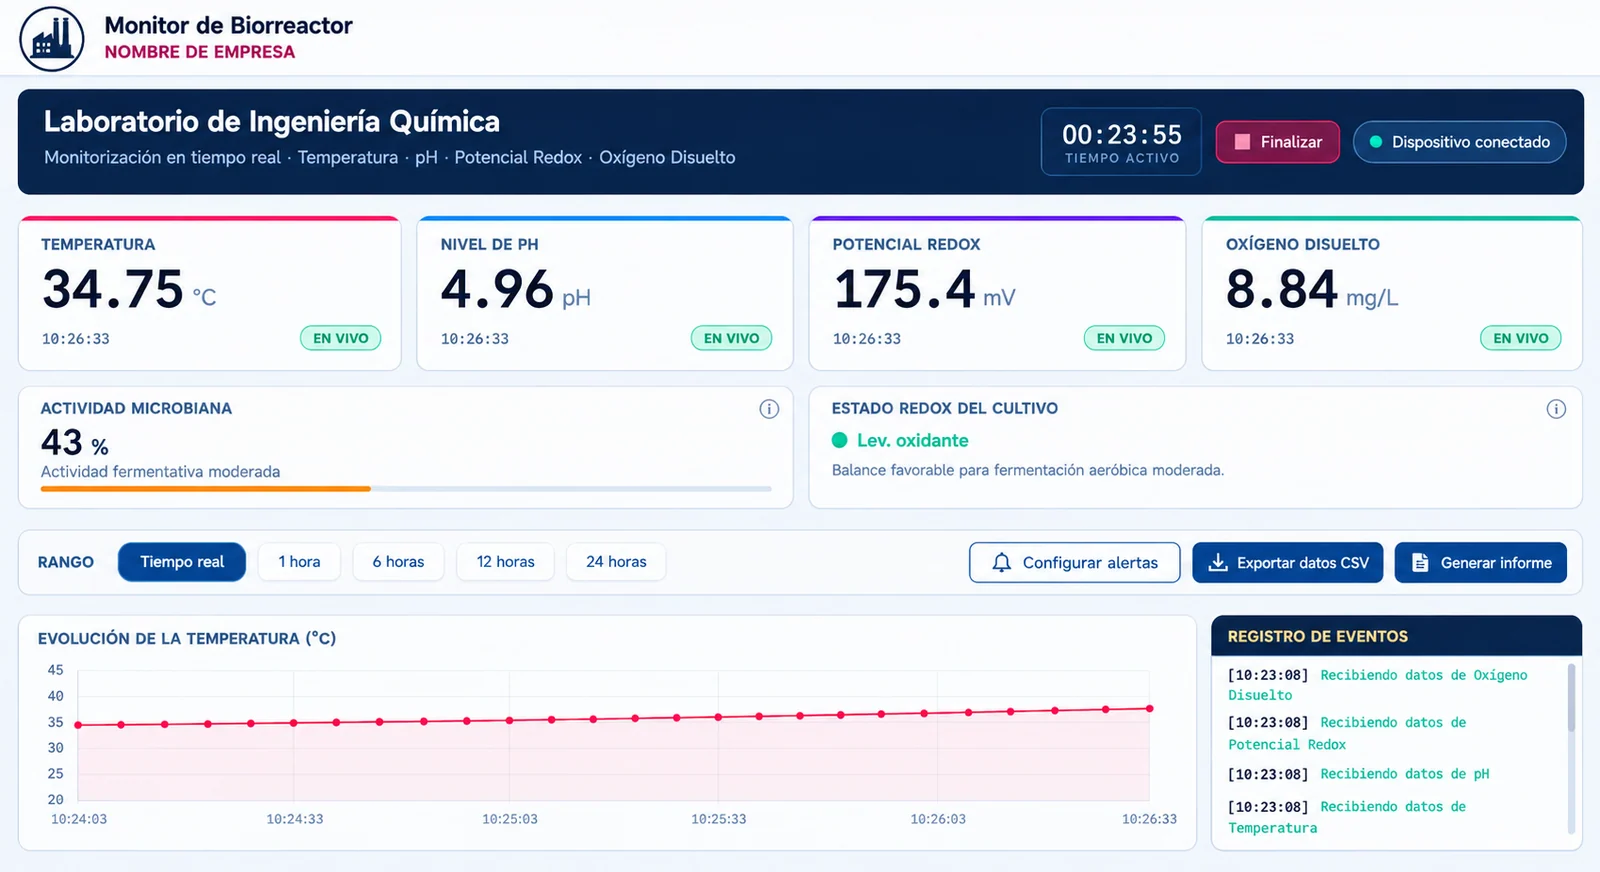The image size is (1600, 872).
Task: Click the Monitor de Biorreactor title
Action: pos(229,25)
